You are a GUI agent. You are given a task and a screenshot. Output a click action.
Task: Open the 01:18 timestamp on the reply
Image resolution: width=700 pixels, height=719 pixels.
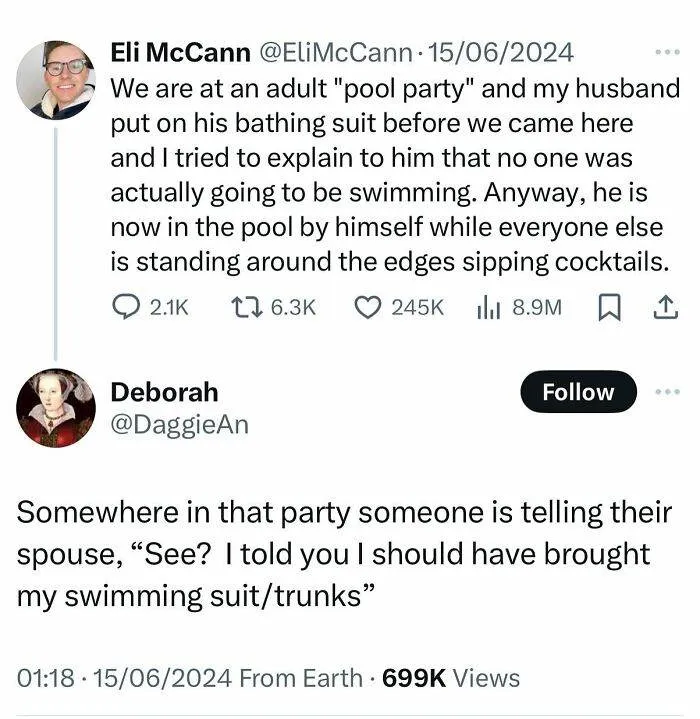(45, 678)
